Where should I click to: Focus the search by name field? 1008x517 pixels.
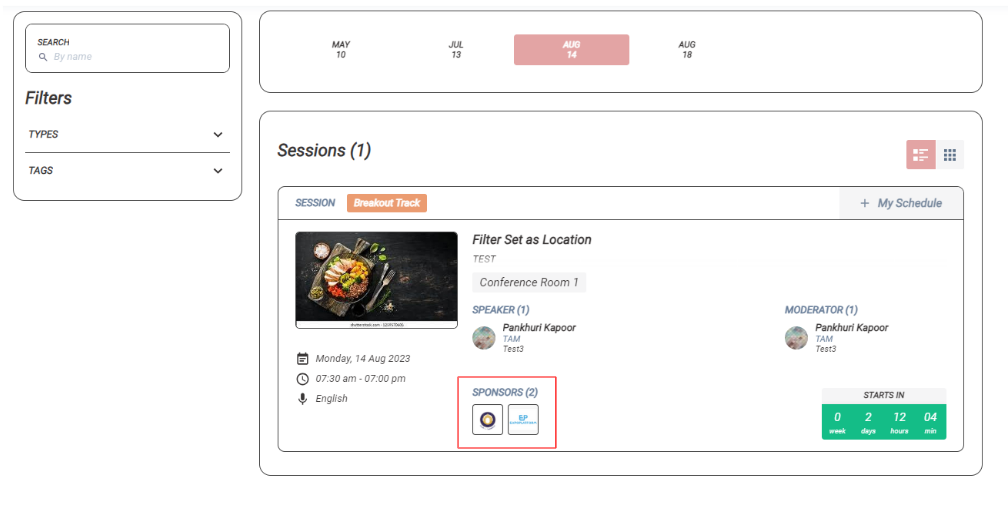click(x=135, y=57)
